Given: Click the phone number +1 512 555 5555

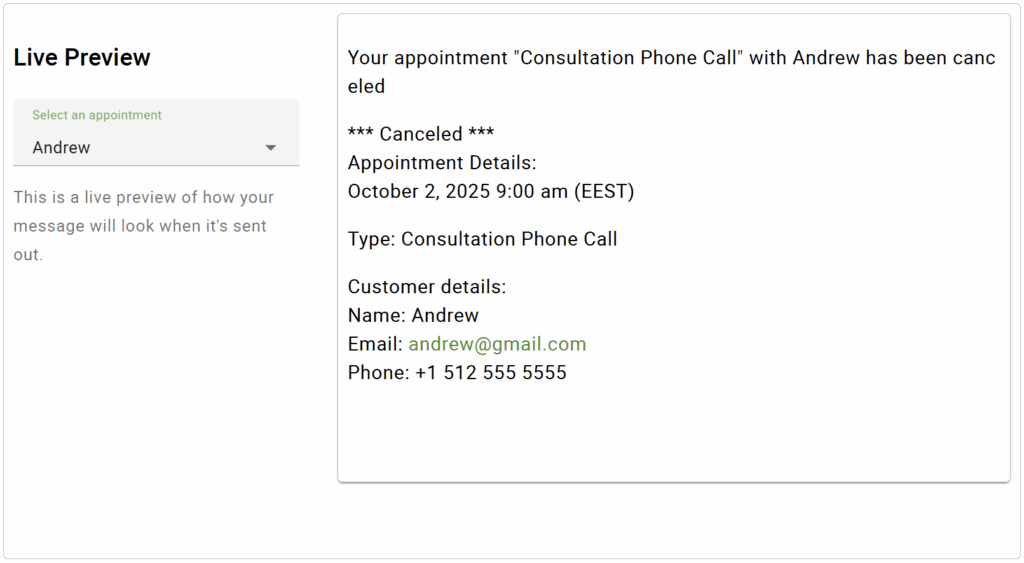Looking at the screenshot, I should (x=490, y=373).
